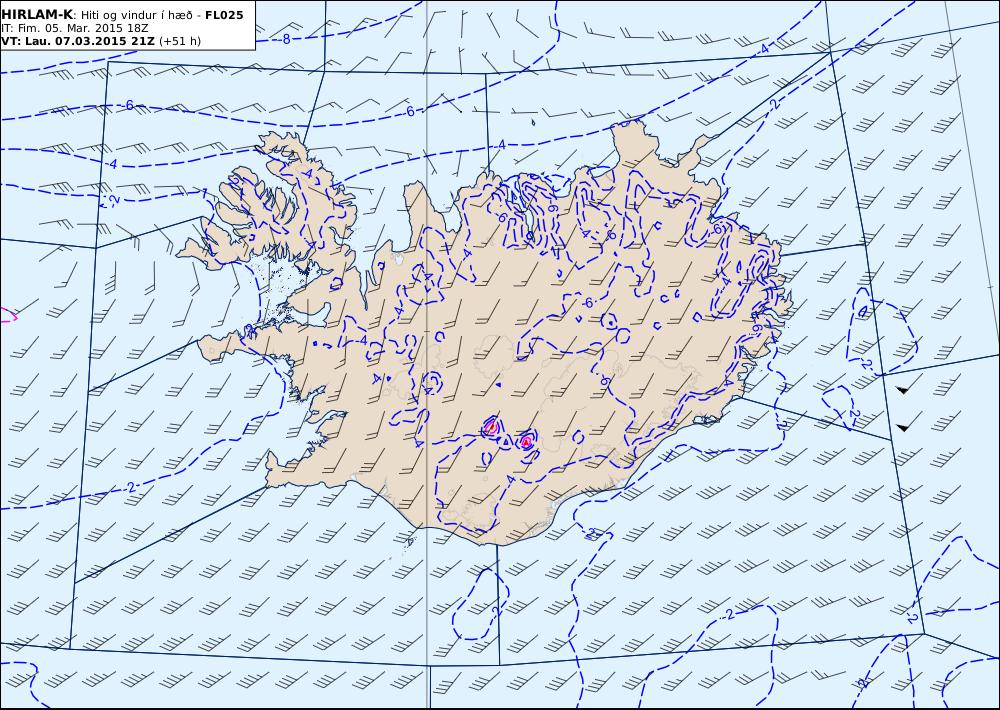The image size is (1000, 710).
Task: Select the FL025 flight level label
Action: point(224,15)
